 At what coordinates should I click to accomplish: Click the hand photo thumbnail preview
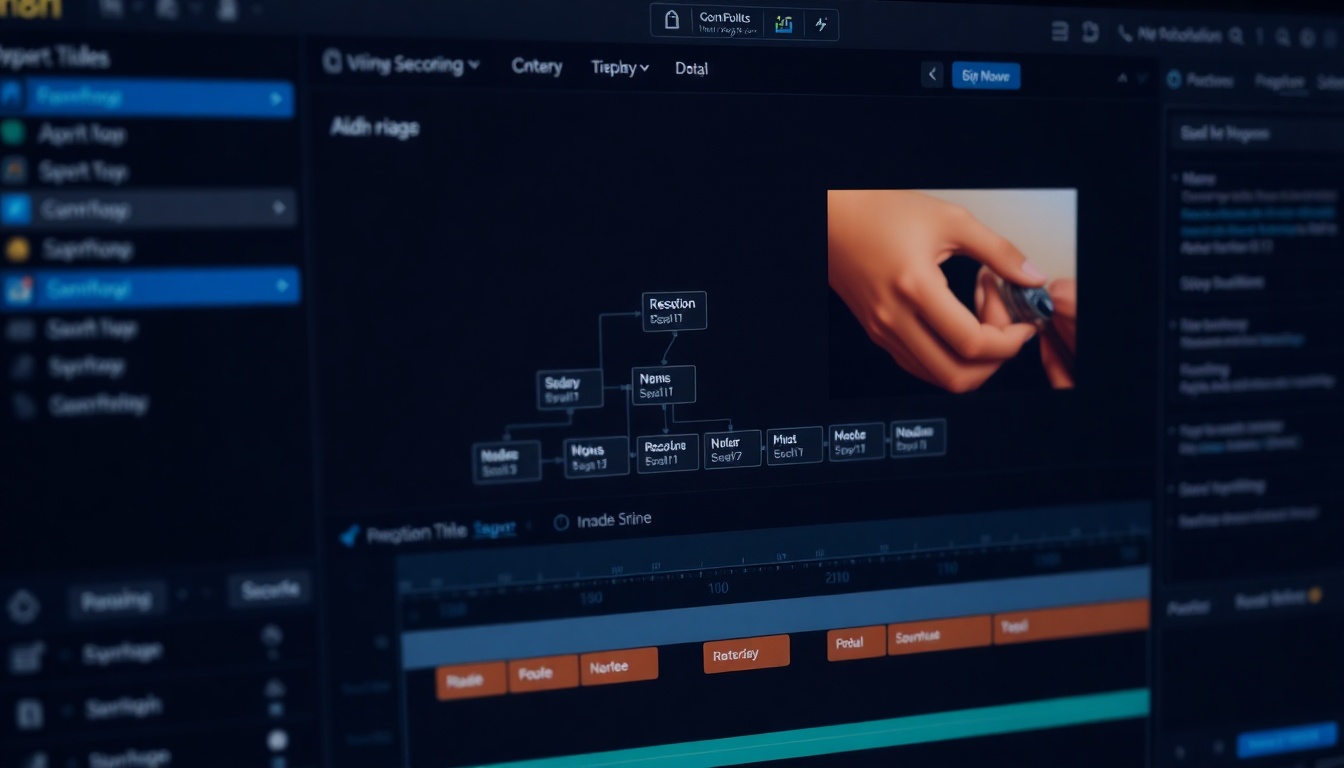(951, 288)
